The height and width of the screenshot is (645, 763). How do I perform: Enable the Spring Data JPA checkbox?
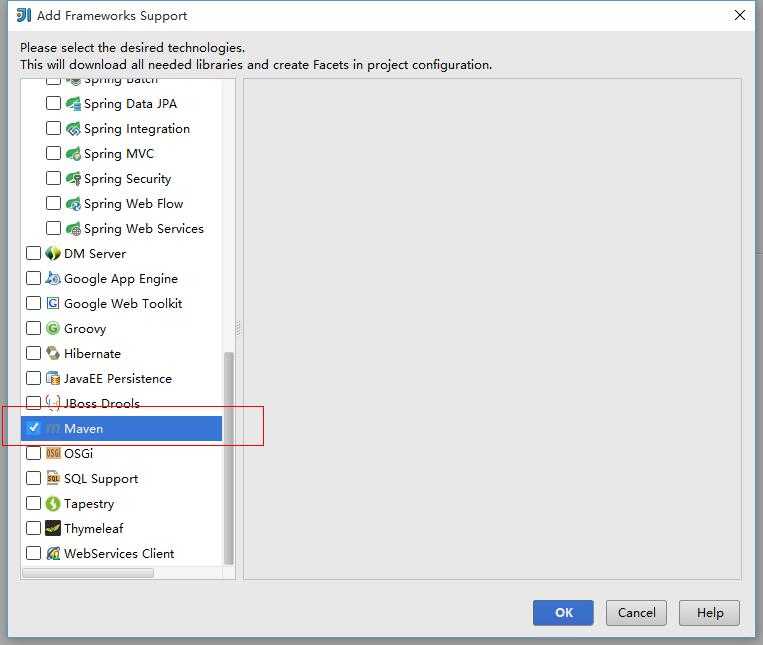pos(53,103)
